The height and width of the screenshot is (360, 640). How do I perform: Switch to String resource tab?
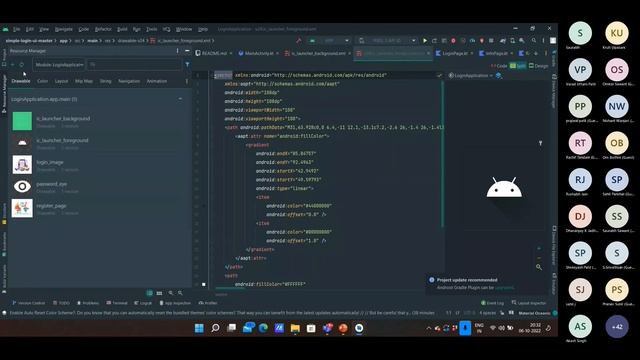tap(105, 81)
